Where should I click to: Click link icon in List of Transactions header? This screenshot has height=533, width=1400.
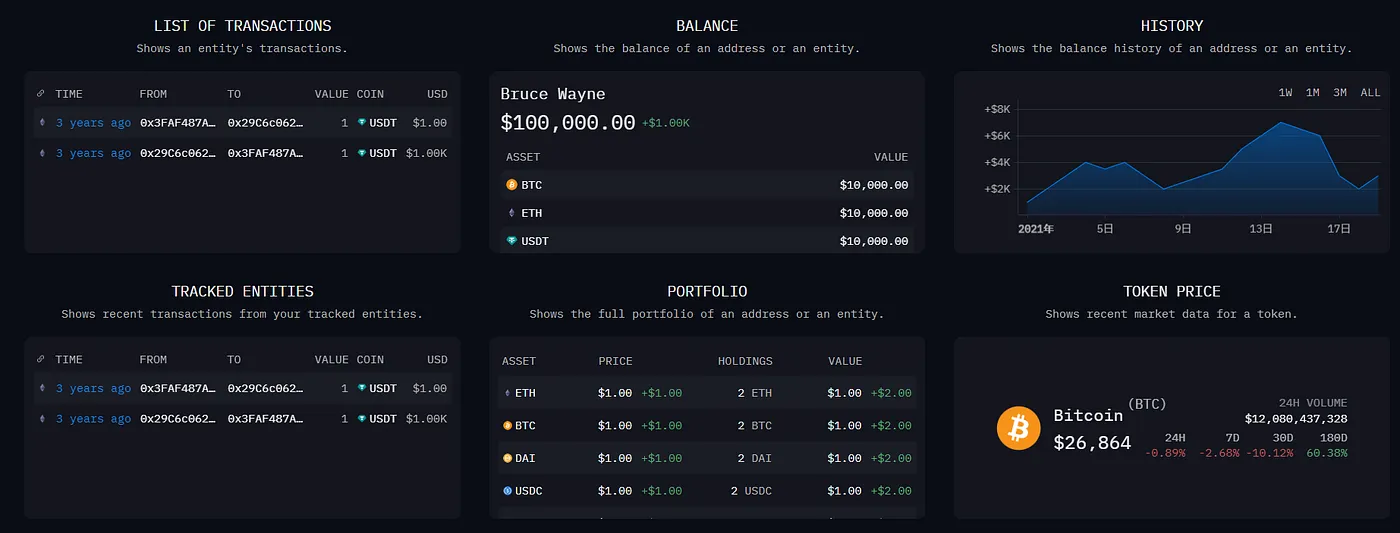click(41, 94)
